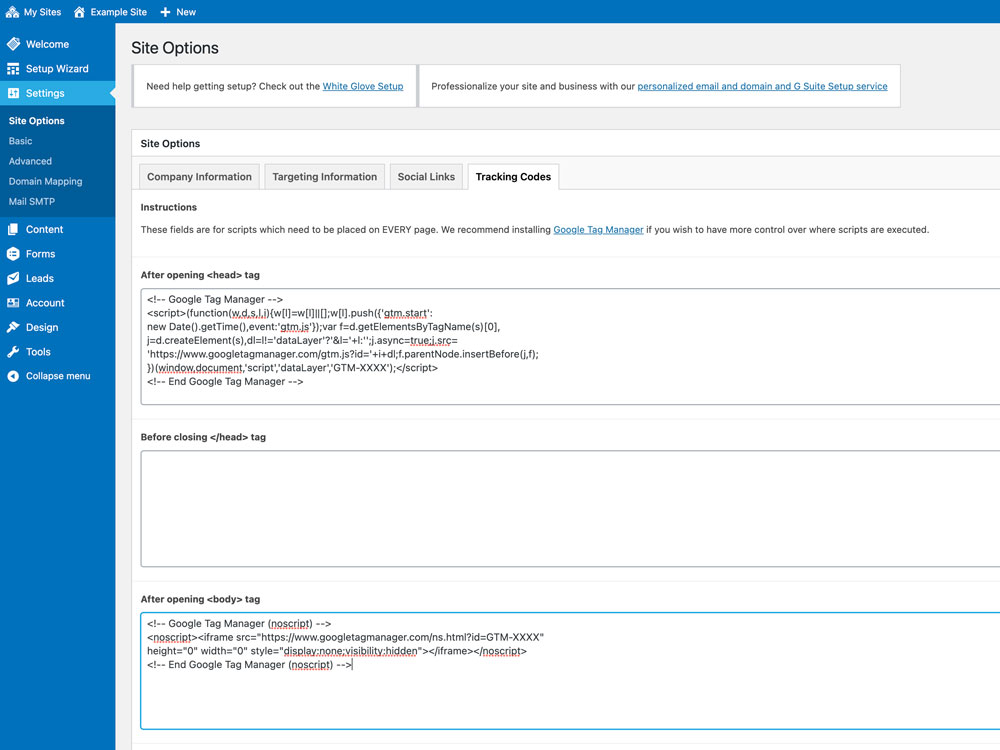Image resolution: width=1000 pixels, height=750 pixels.
Task: Click the Leads checkmark icon
Action: coord(13,278)
